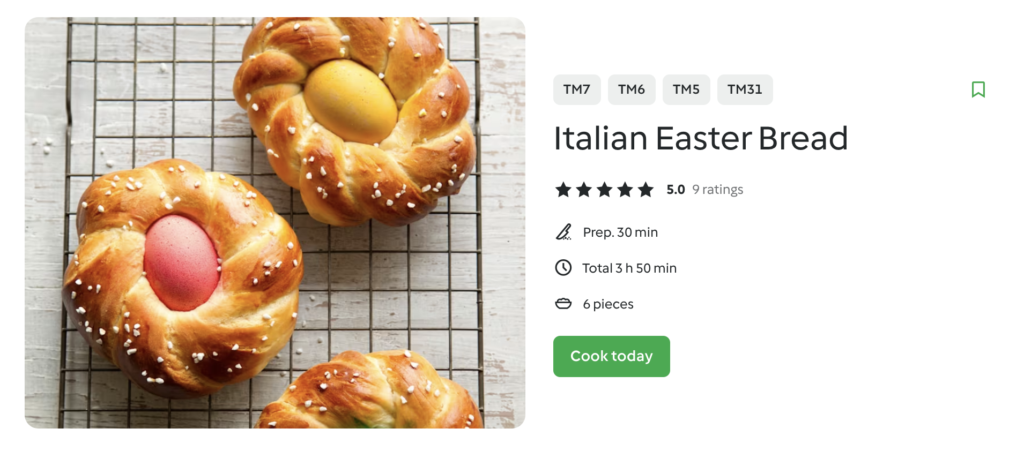The image size is (1024, 451).
Task: Select the TM7 device tag
Action: 577,90
